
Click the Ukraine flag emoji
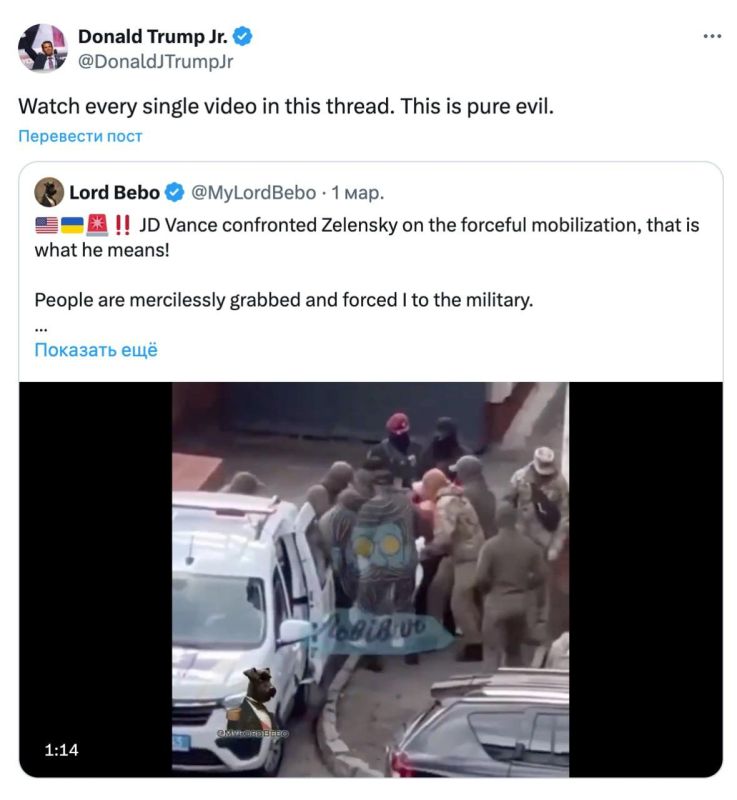pos(72,225)
